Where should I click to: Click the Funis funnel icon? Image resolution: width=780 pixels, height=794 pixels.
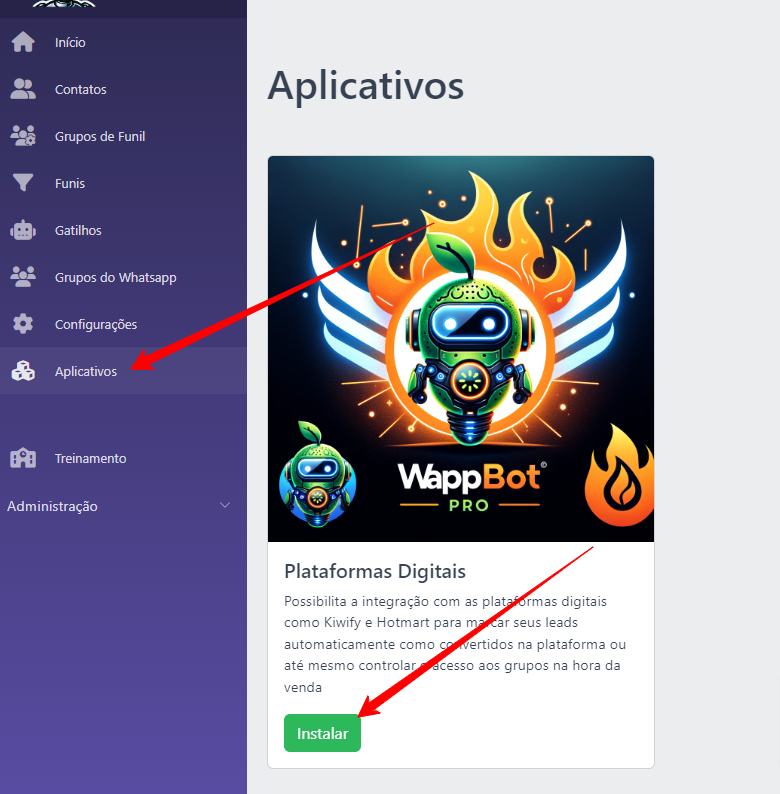[23, 183]
